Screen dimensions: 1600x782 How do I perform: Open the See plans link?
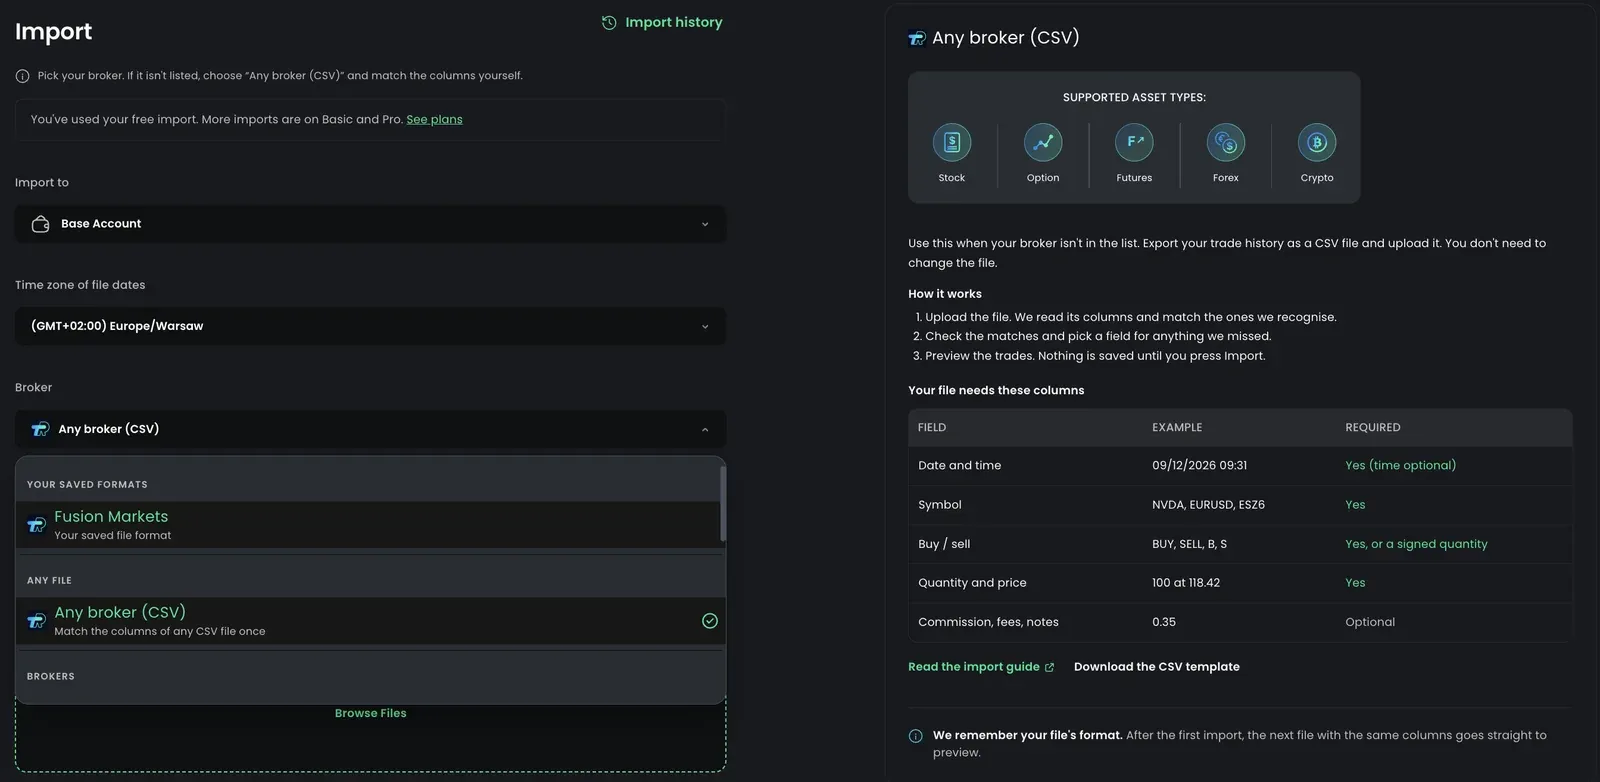click(x=434, y=119)
